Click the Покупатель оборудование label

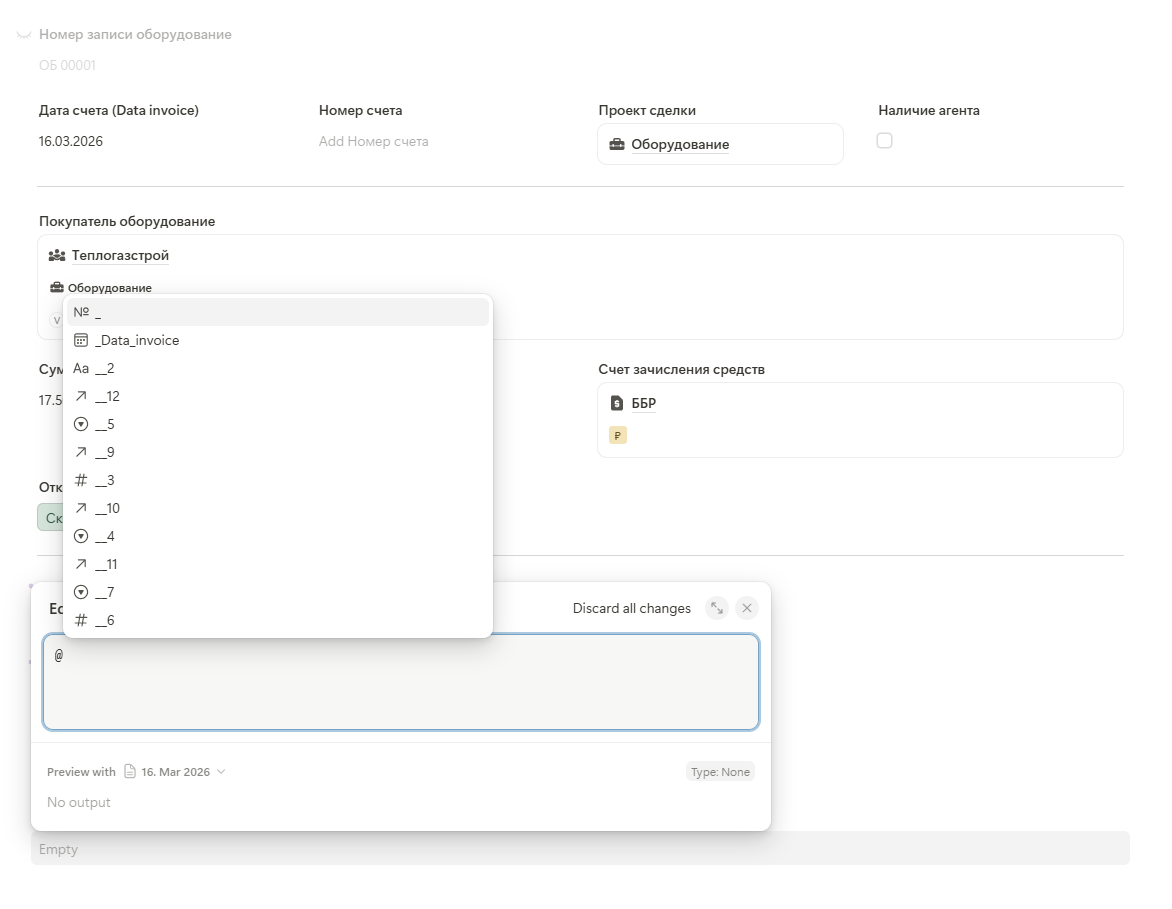click(x=127, y=221)
